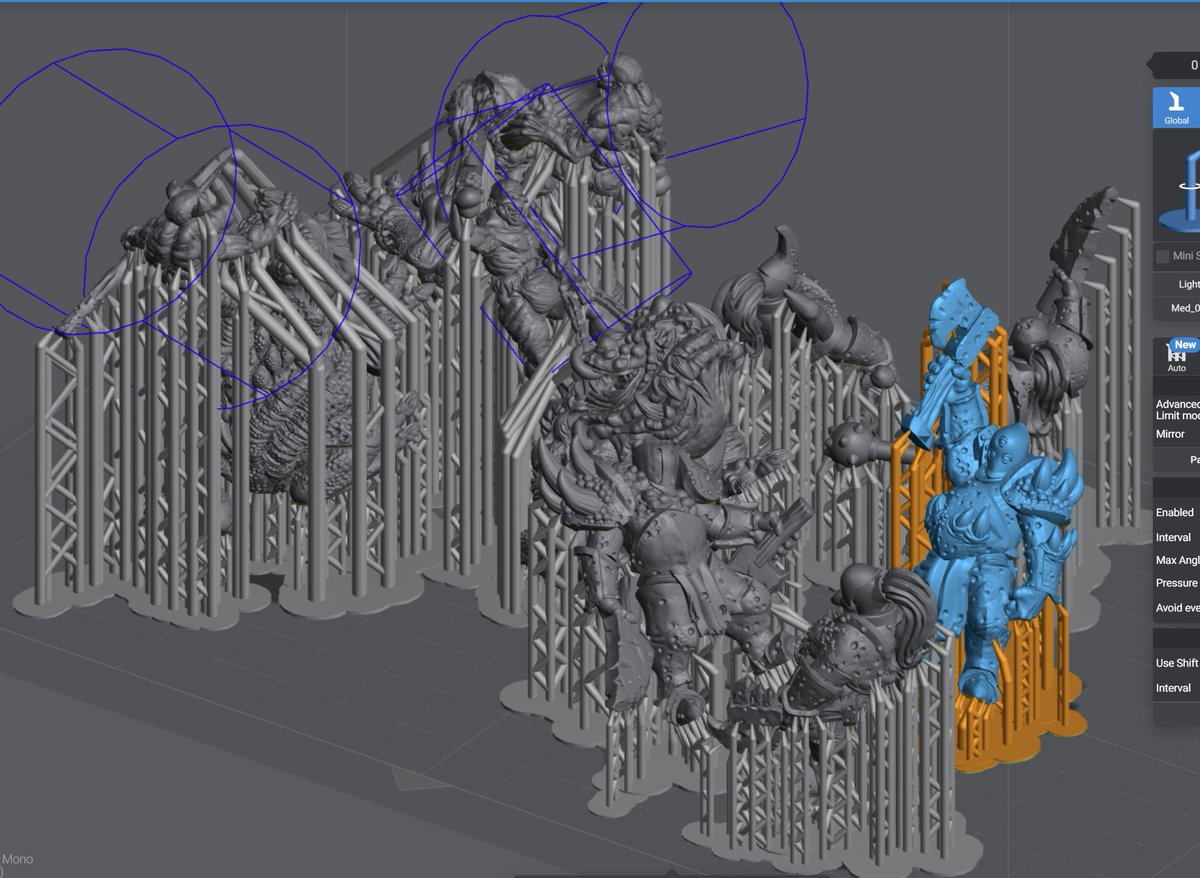Click the Enabled setting label

coord(1175,512)
